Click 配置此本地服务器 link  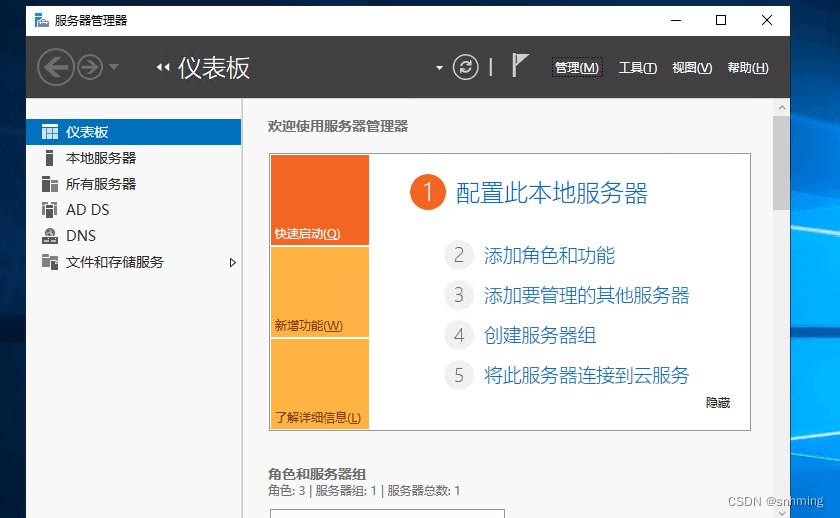click(551, 193)
